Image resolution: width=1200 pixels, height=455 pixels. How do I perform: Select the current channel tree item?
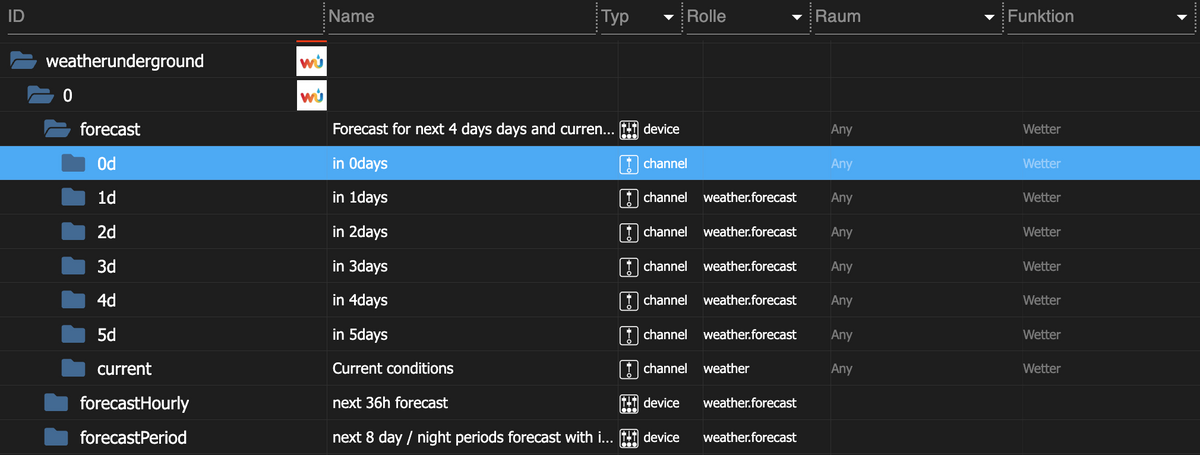(124, 369)
